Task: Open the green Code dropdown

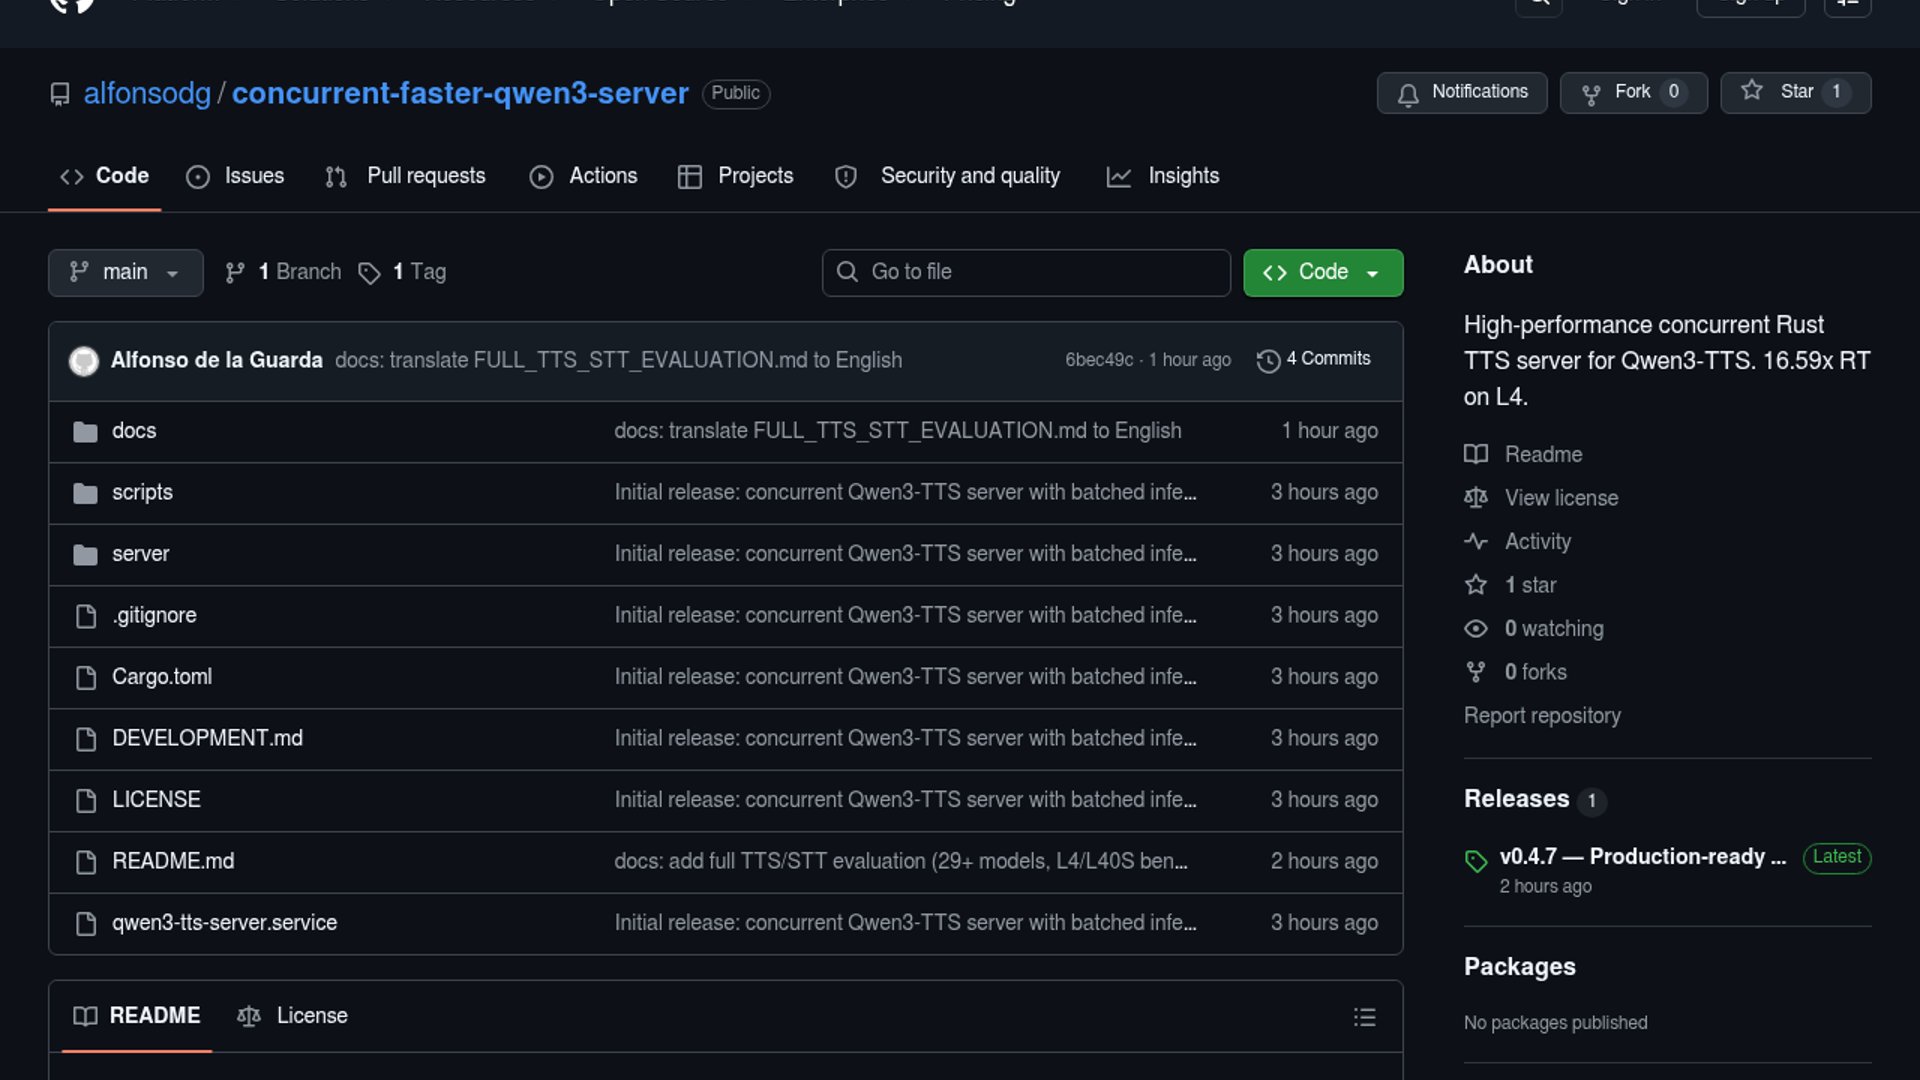Action: (1322, 272)
